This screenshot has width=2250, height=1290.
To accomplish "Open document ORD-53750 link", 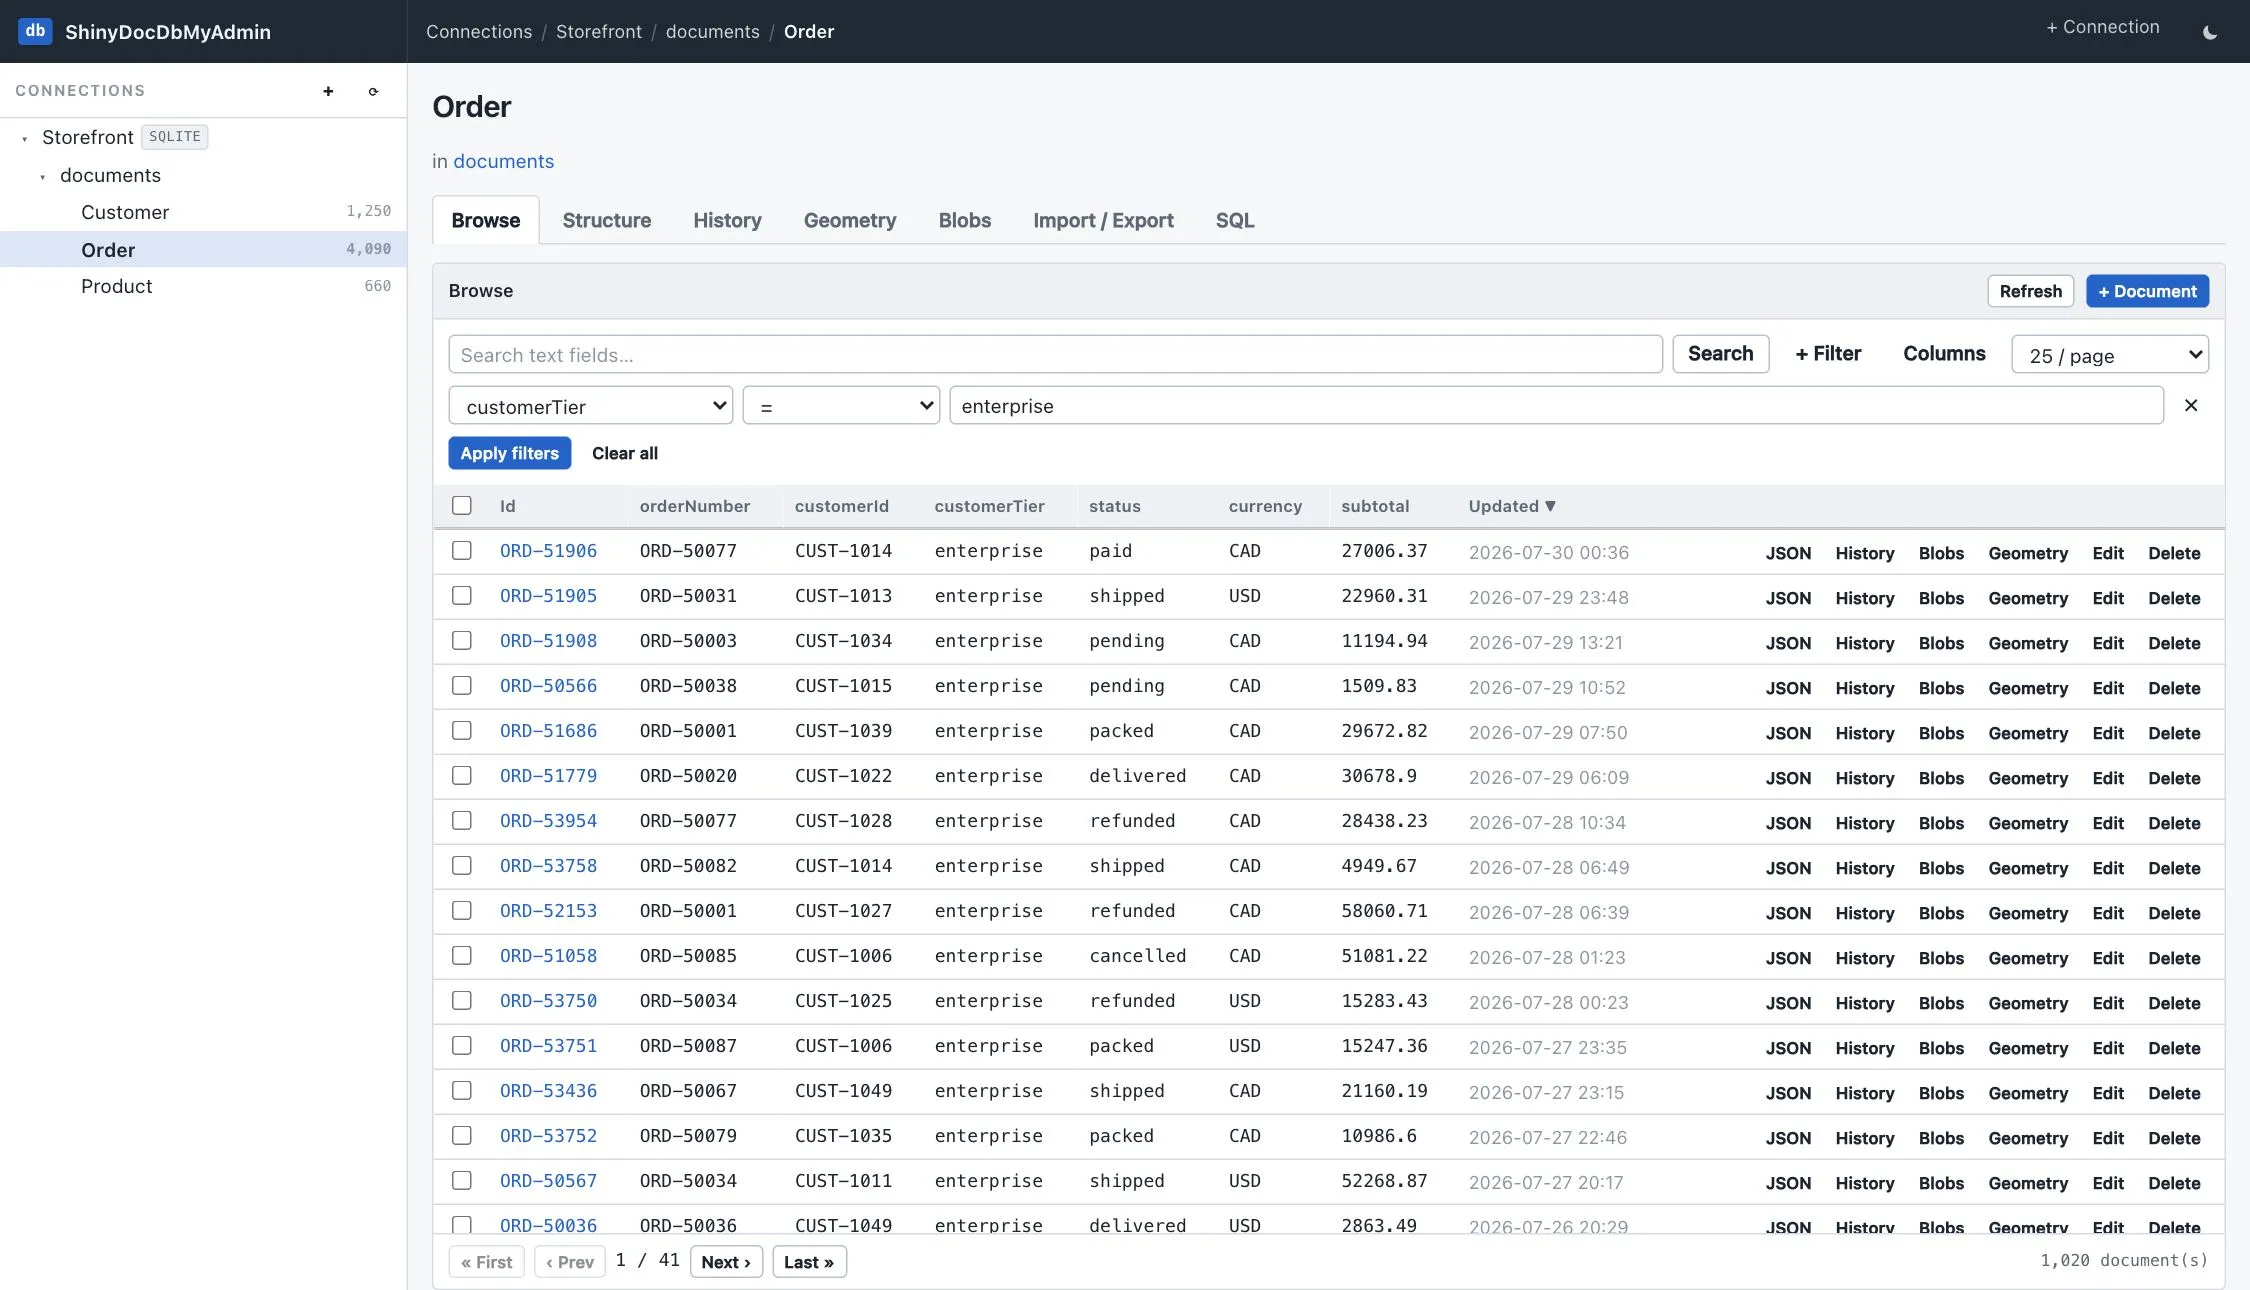I will 548,1001.
